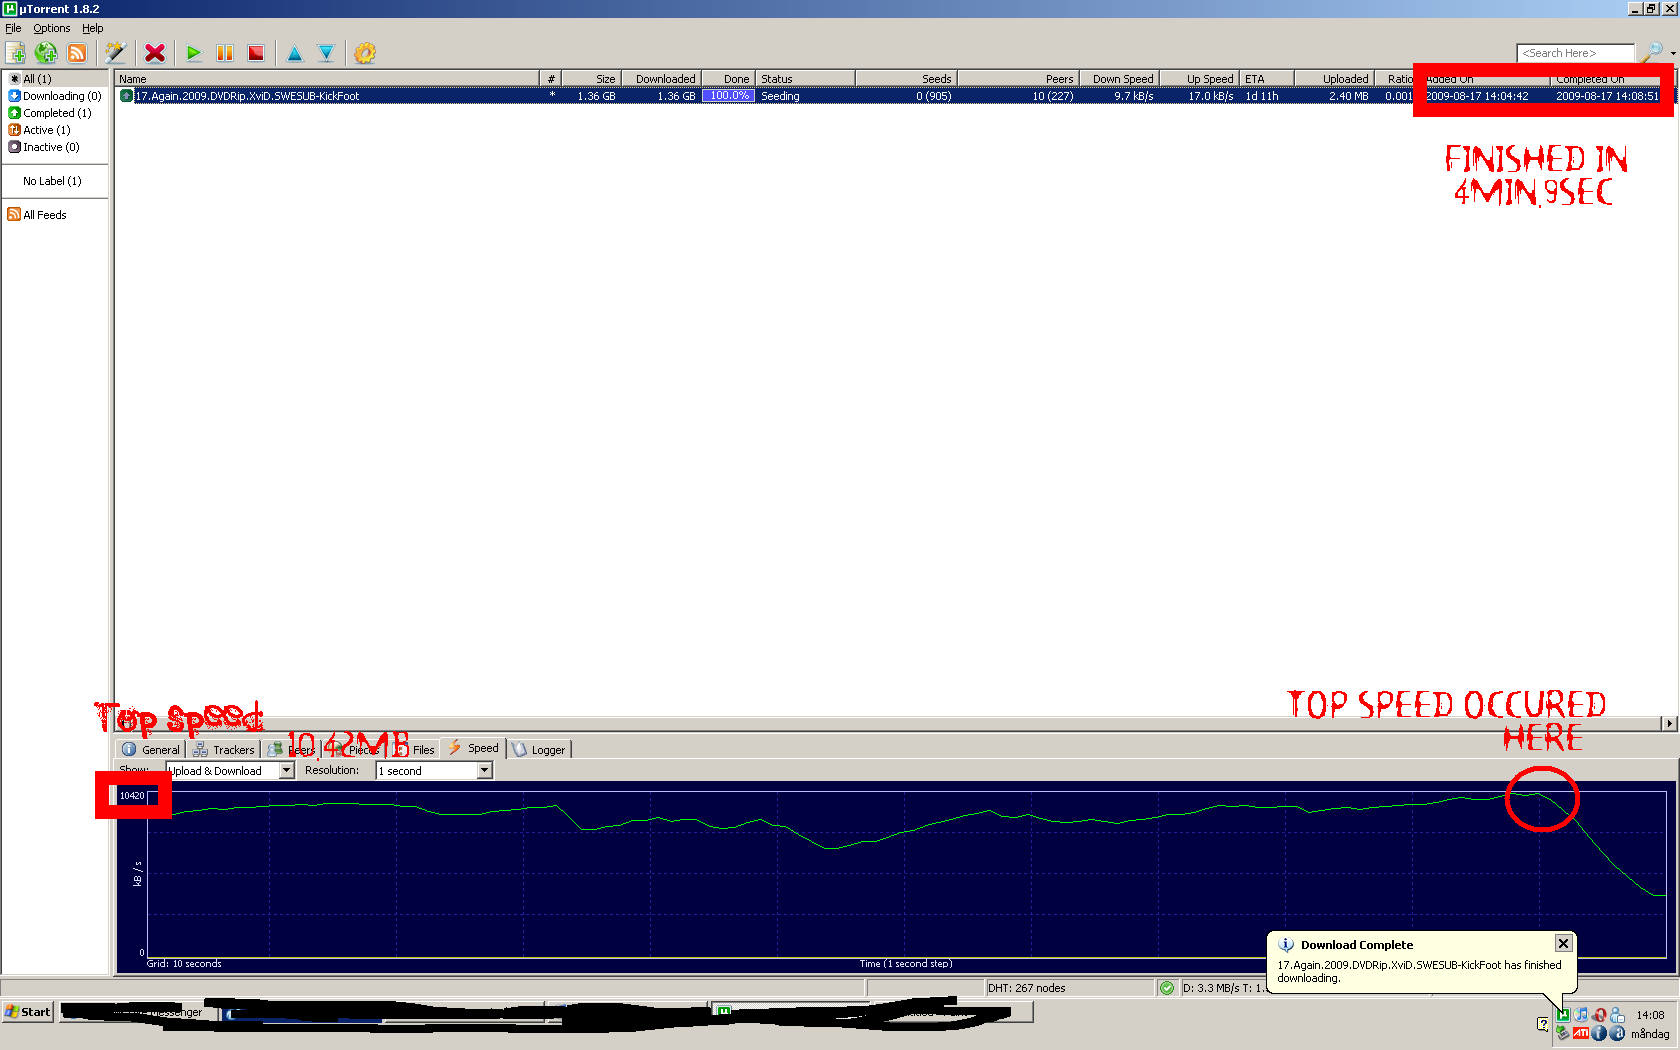Sort by the Down Speed column header
Viewport: 1680px width, 1050px height.
[1119, 79]
